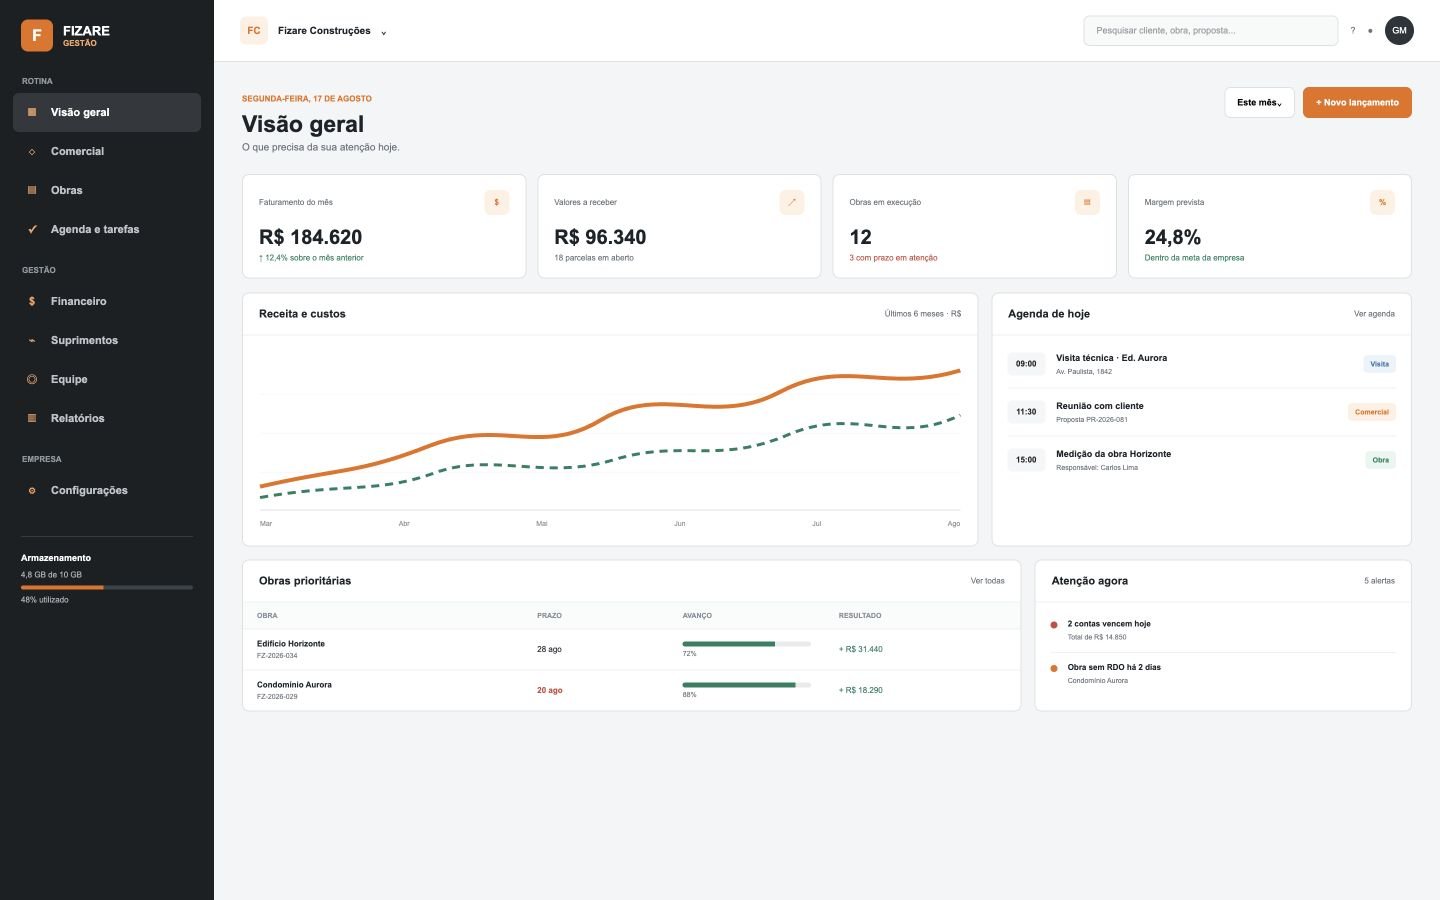This screenshot has height=900, width=1440.
Task: Click the dollar icon beside Financeiro
Action: (32, 301)
